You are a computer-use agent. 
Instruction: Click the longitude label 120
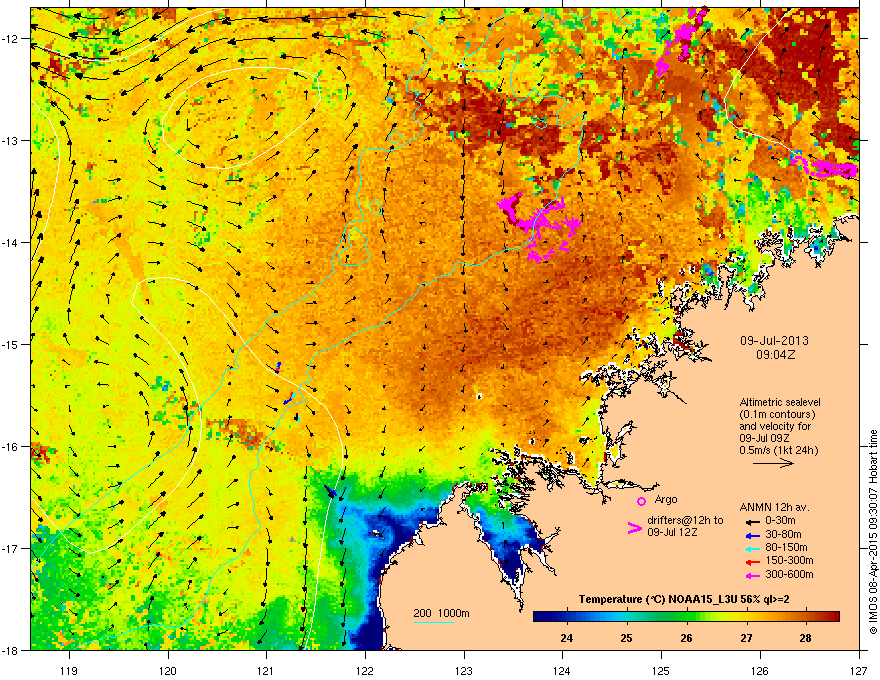168,670
